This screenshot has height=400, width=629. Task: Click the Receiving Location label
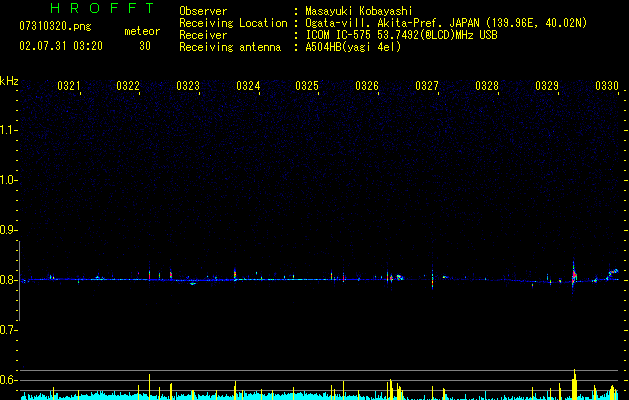coord(233,23)
